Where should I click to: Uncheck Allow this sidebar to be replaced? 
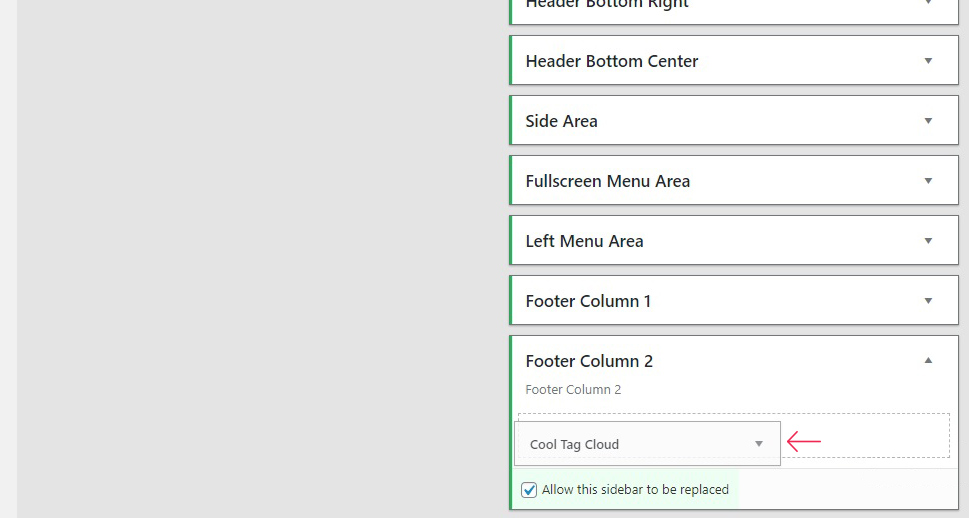(529, 490)
